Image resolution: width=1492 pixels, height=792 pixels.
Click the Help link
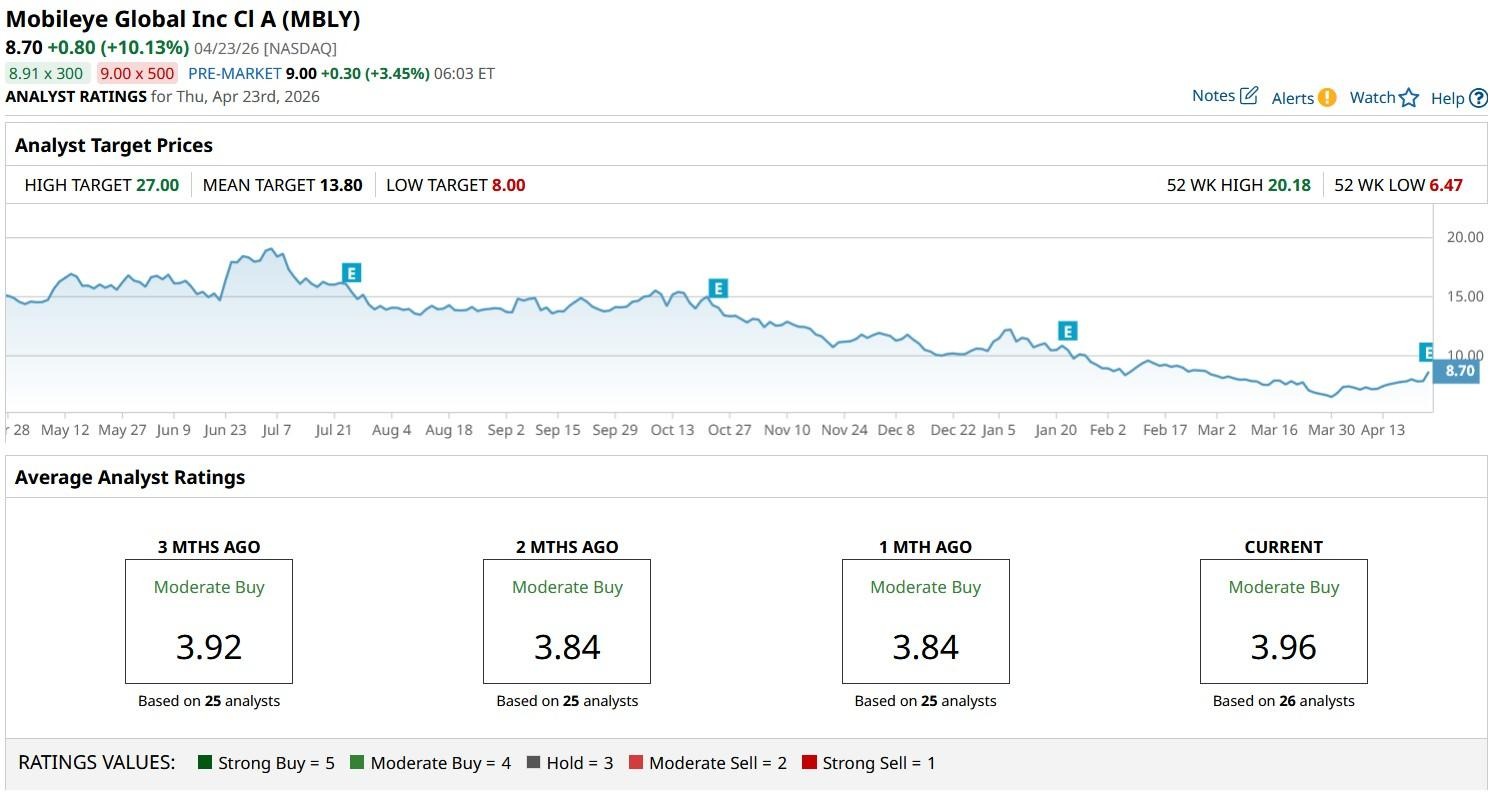[x=1447, y=98]
